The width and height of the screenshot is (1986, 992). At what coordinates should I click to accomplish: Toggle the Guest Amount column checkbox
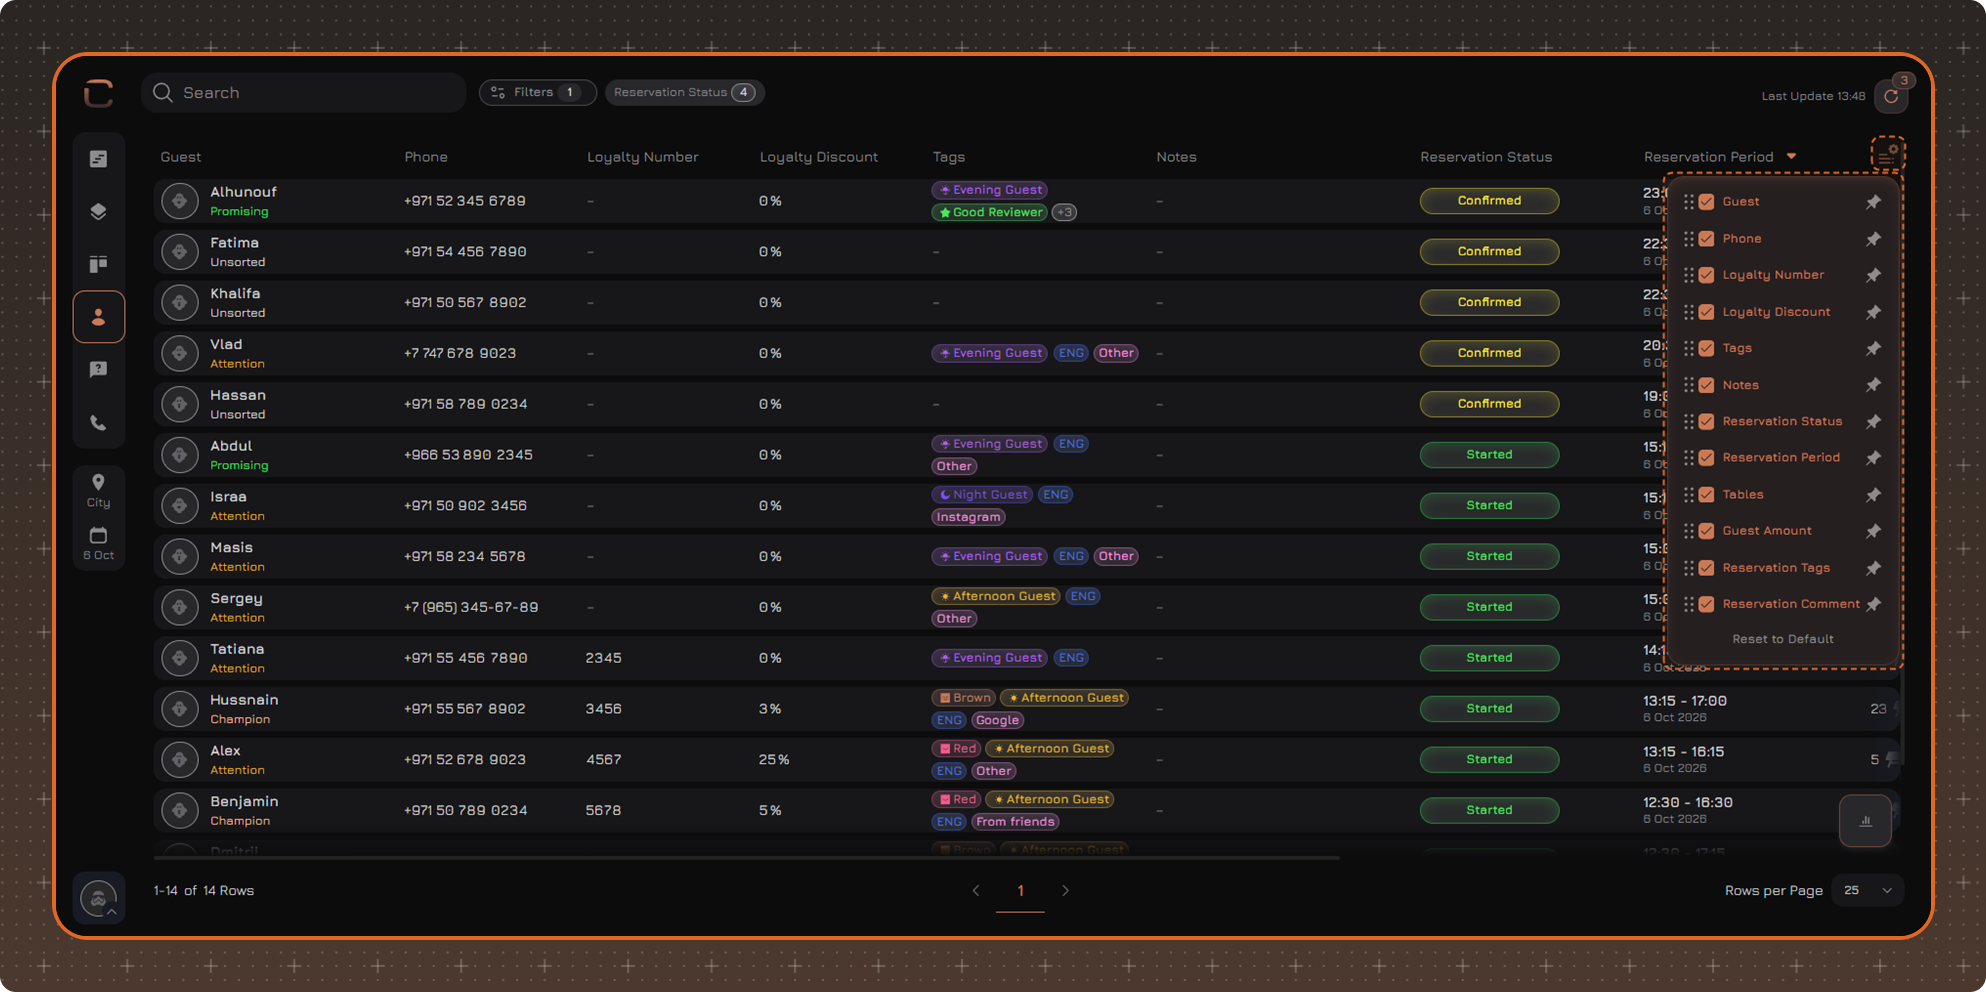[1706, 531]
